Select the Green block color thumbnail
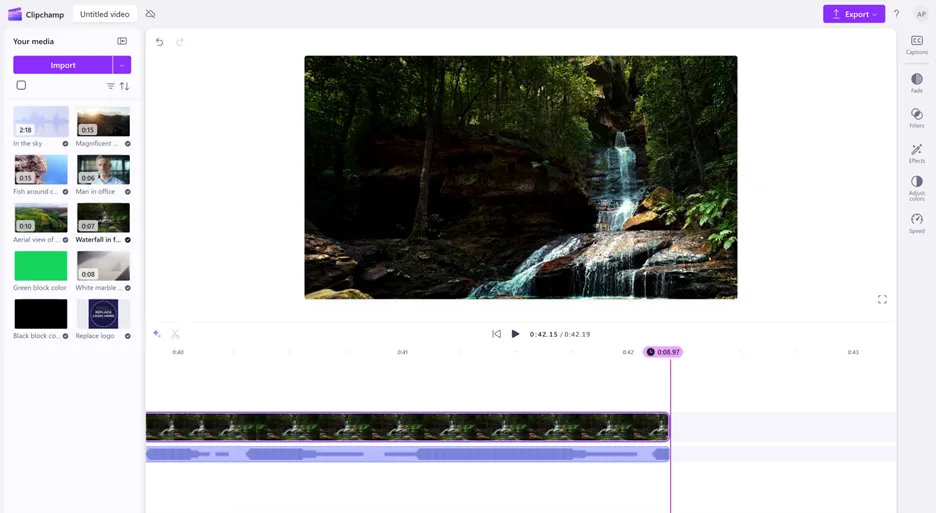The width and height of the screenshot is (936, 513). tap(41, 266)
